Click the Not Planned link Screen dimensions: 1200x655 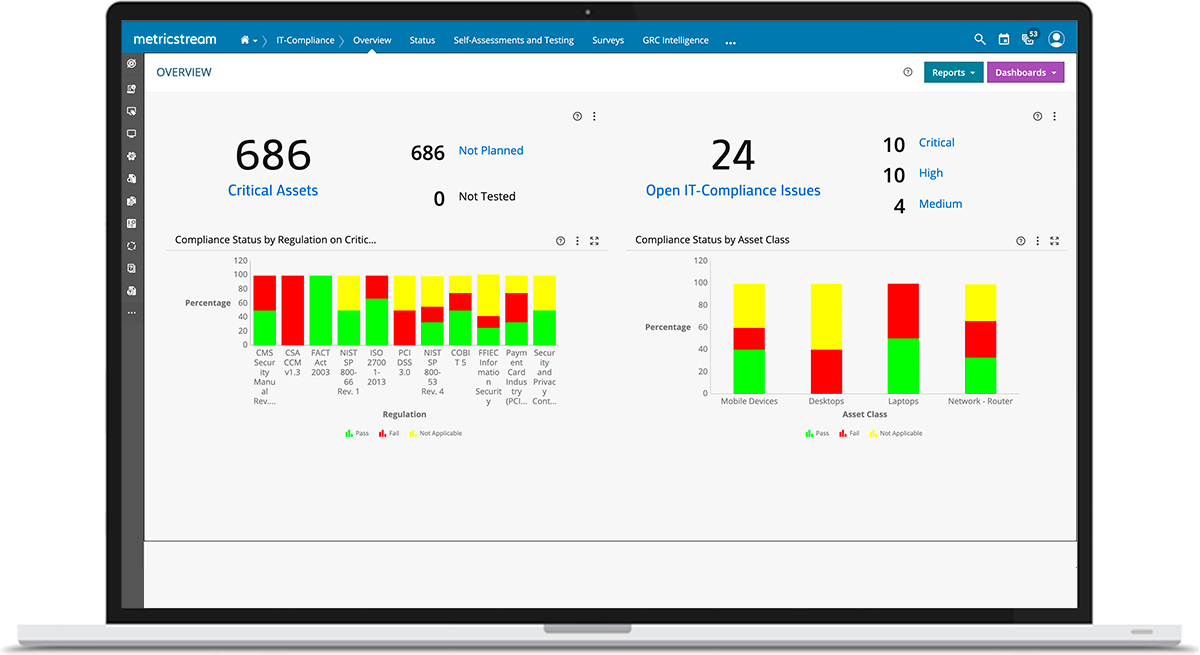point(490,150)
